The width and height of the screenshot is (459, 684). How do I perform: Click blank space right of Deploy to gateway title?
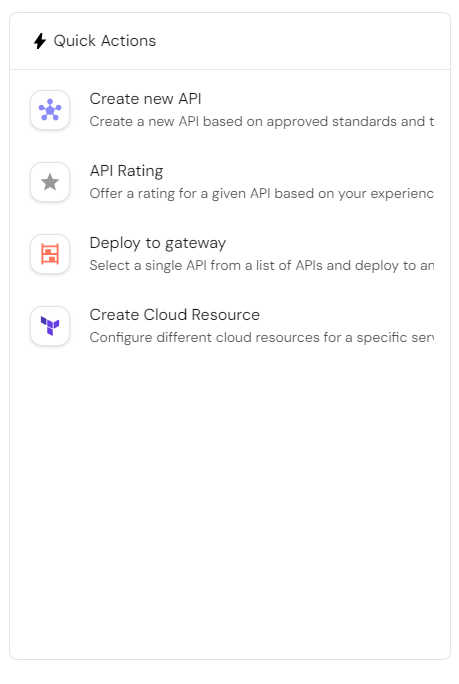(x=330, y=243)
